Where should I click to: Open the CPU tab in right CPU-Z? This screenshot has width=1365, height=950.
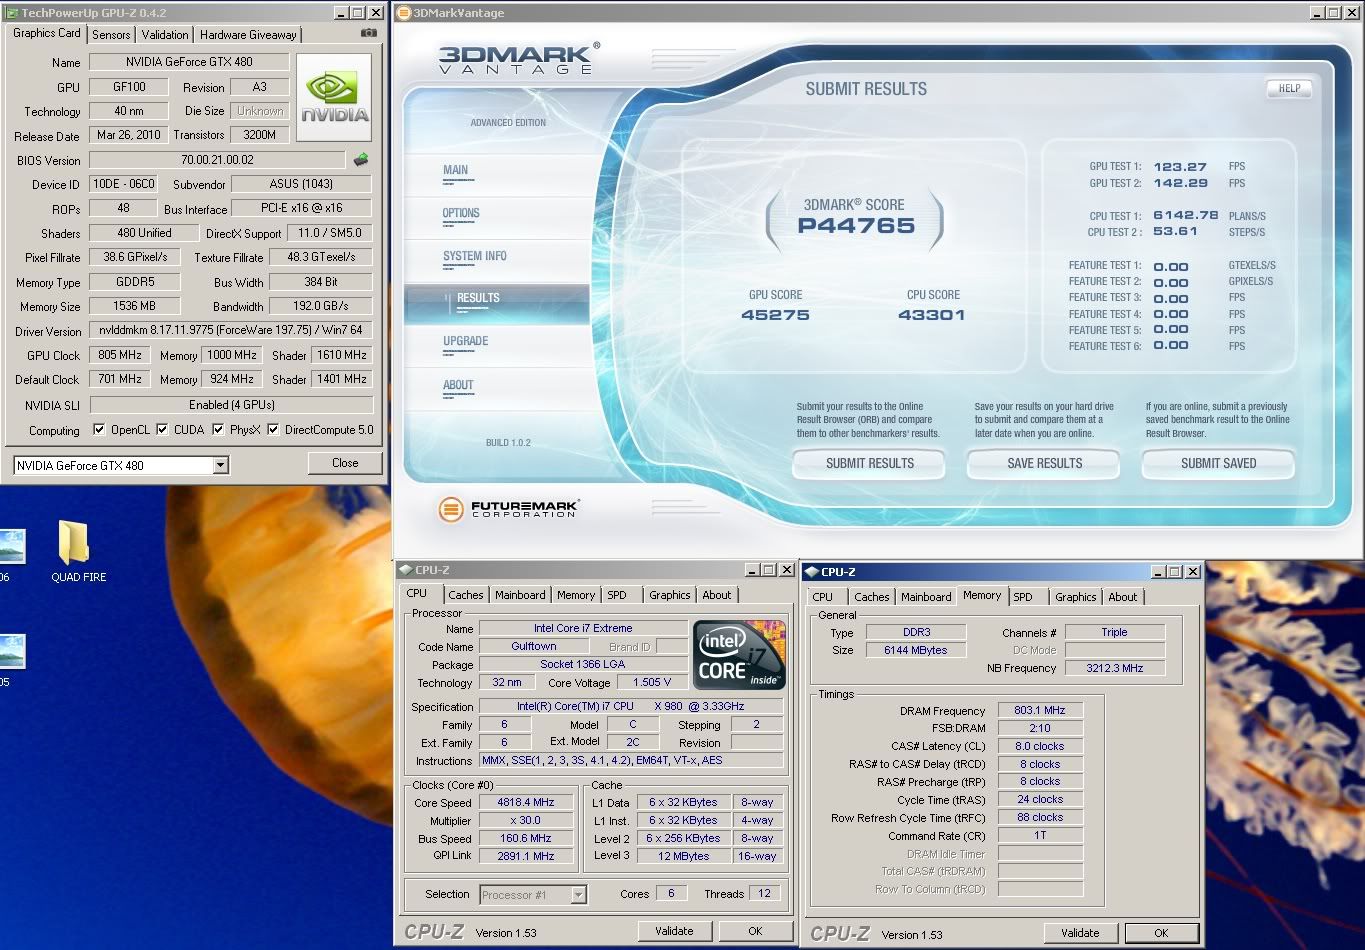tap(823, 597)
